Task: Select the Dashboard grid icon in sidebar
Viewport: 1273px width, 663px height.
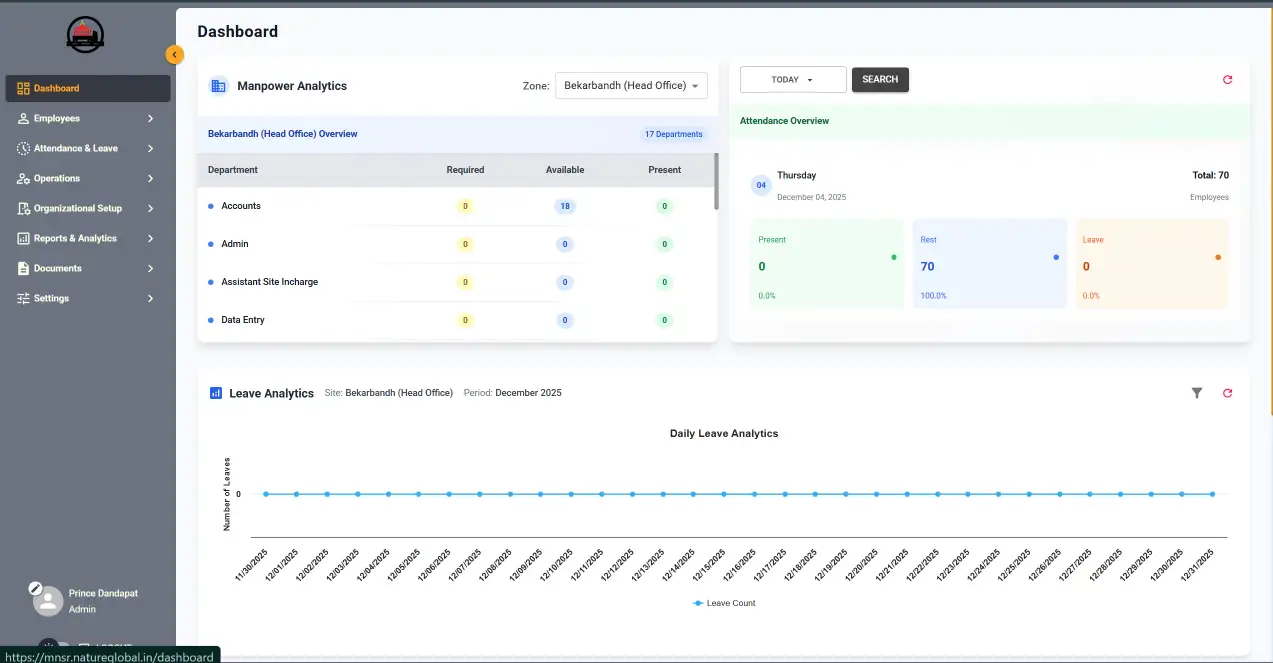Action: [x=22, y=87]
